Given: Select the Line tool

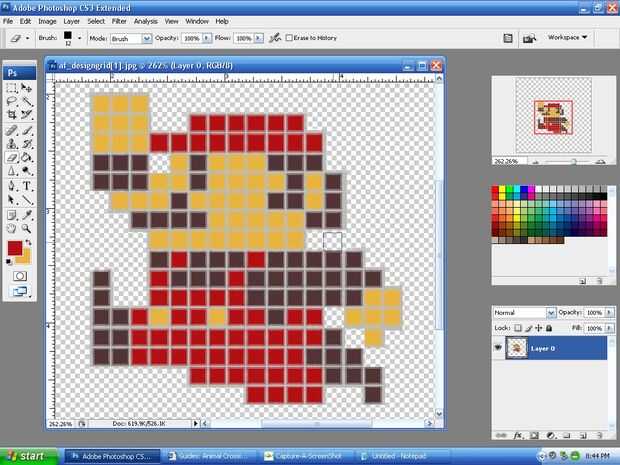Looking at the screenshot, I should coord(26,200).
